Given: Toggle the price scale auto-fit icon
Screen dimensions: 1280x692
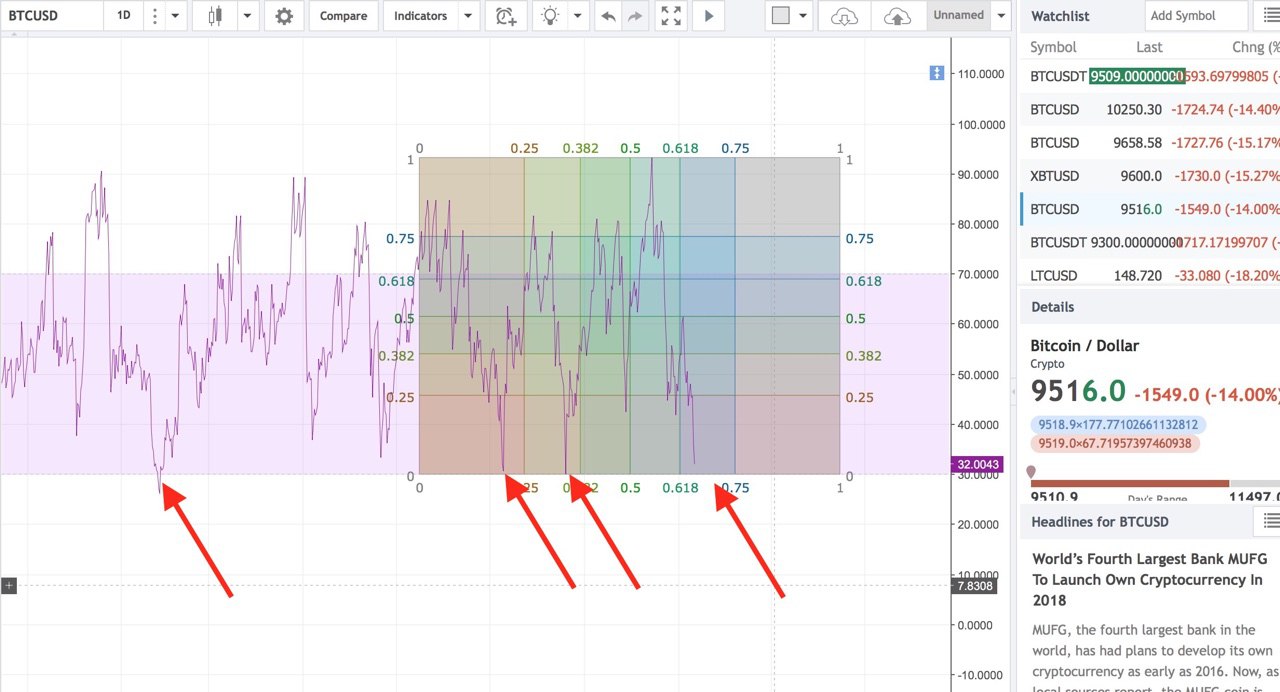Looking at the screenshot, I should (937, 73).
